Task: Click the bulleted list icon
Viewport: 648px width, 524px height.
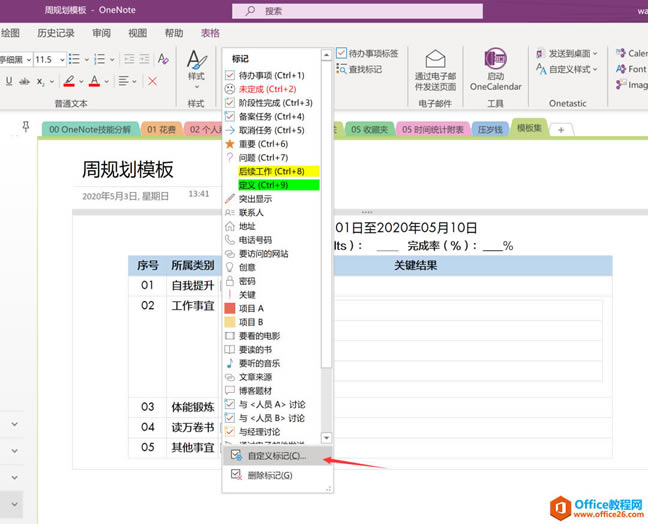Action: pos(74,59)
